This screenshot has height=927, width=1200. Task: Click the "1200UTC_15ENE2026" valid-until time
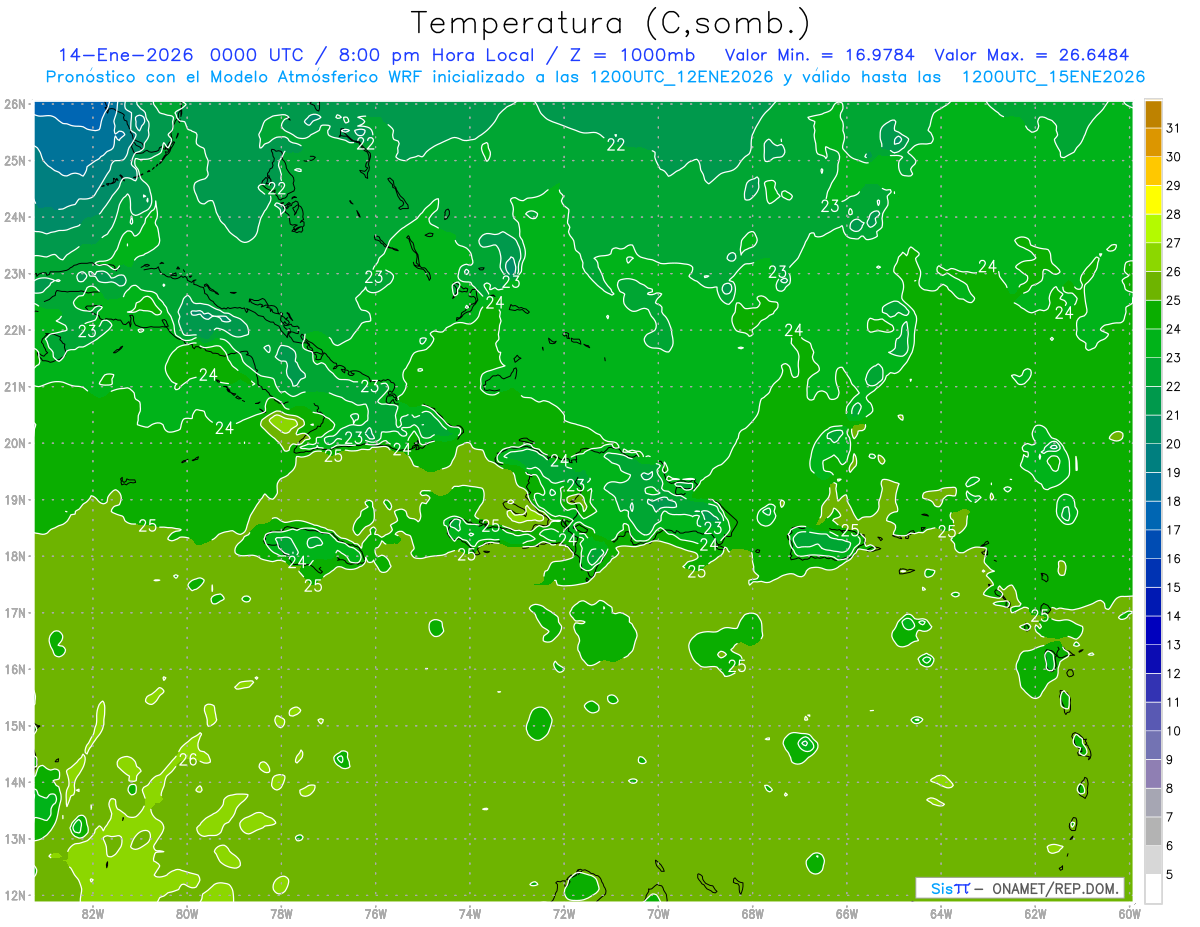(x=1052, y=77)
